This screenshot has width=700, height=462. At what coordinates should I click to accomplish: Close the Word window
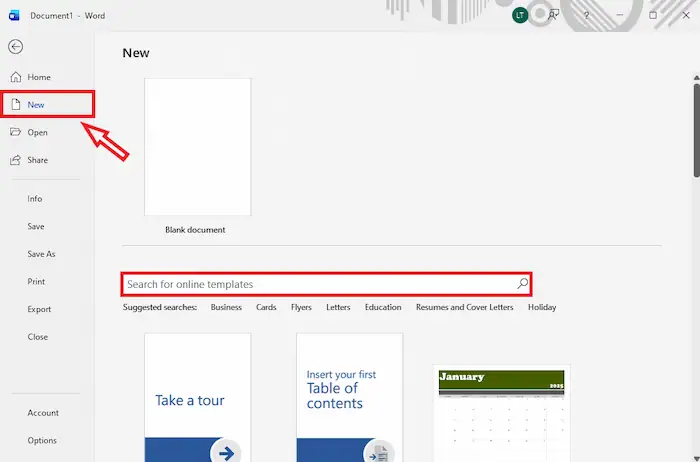point(686,15)
